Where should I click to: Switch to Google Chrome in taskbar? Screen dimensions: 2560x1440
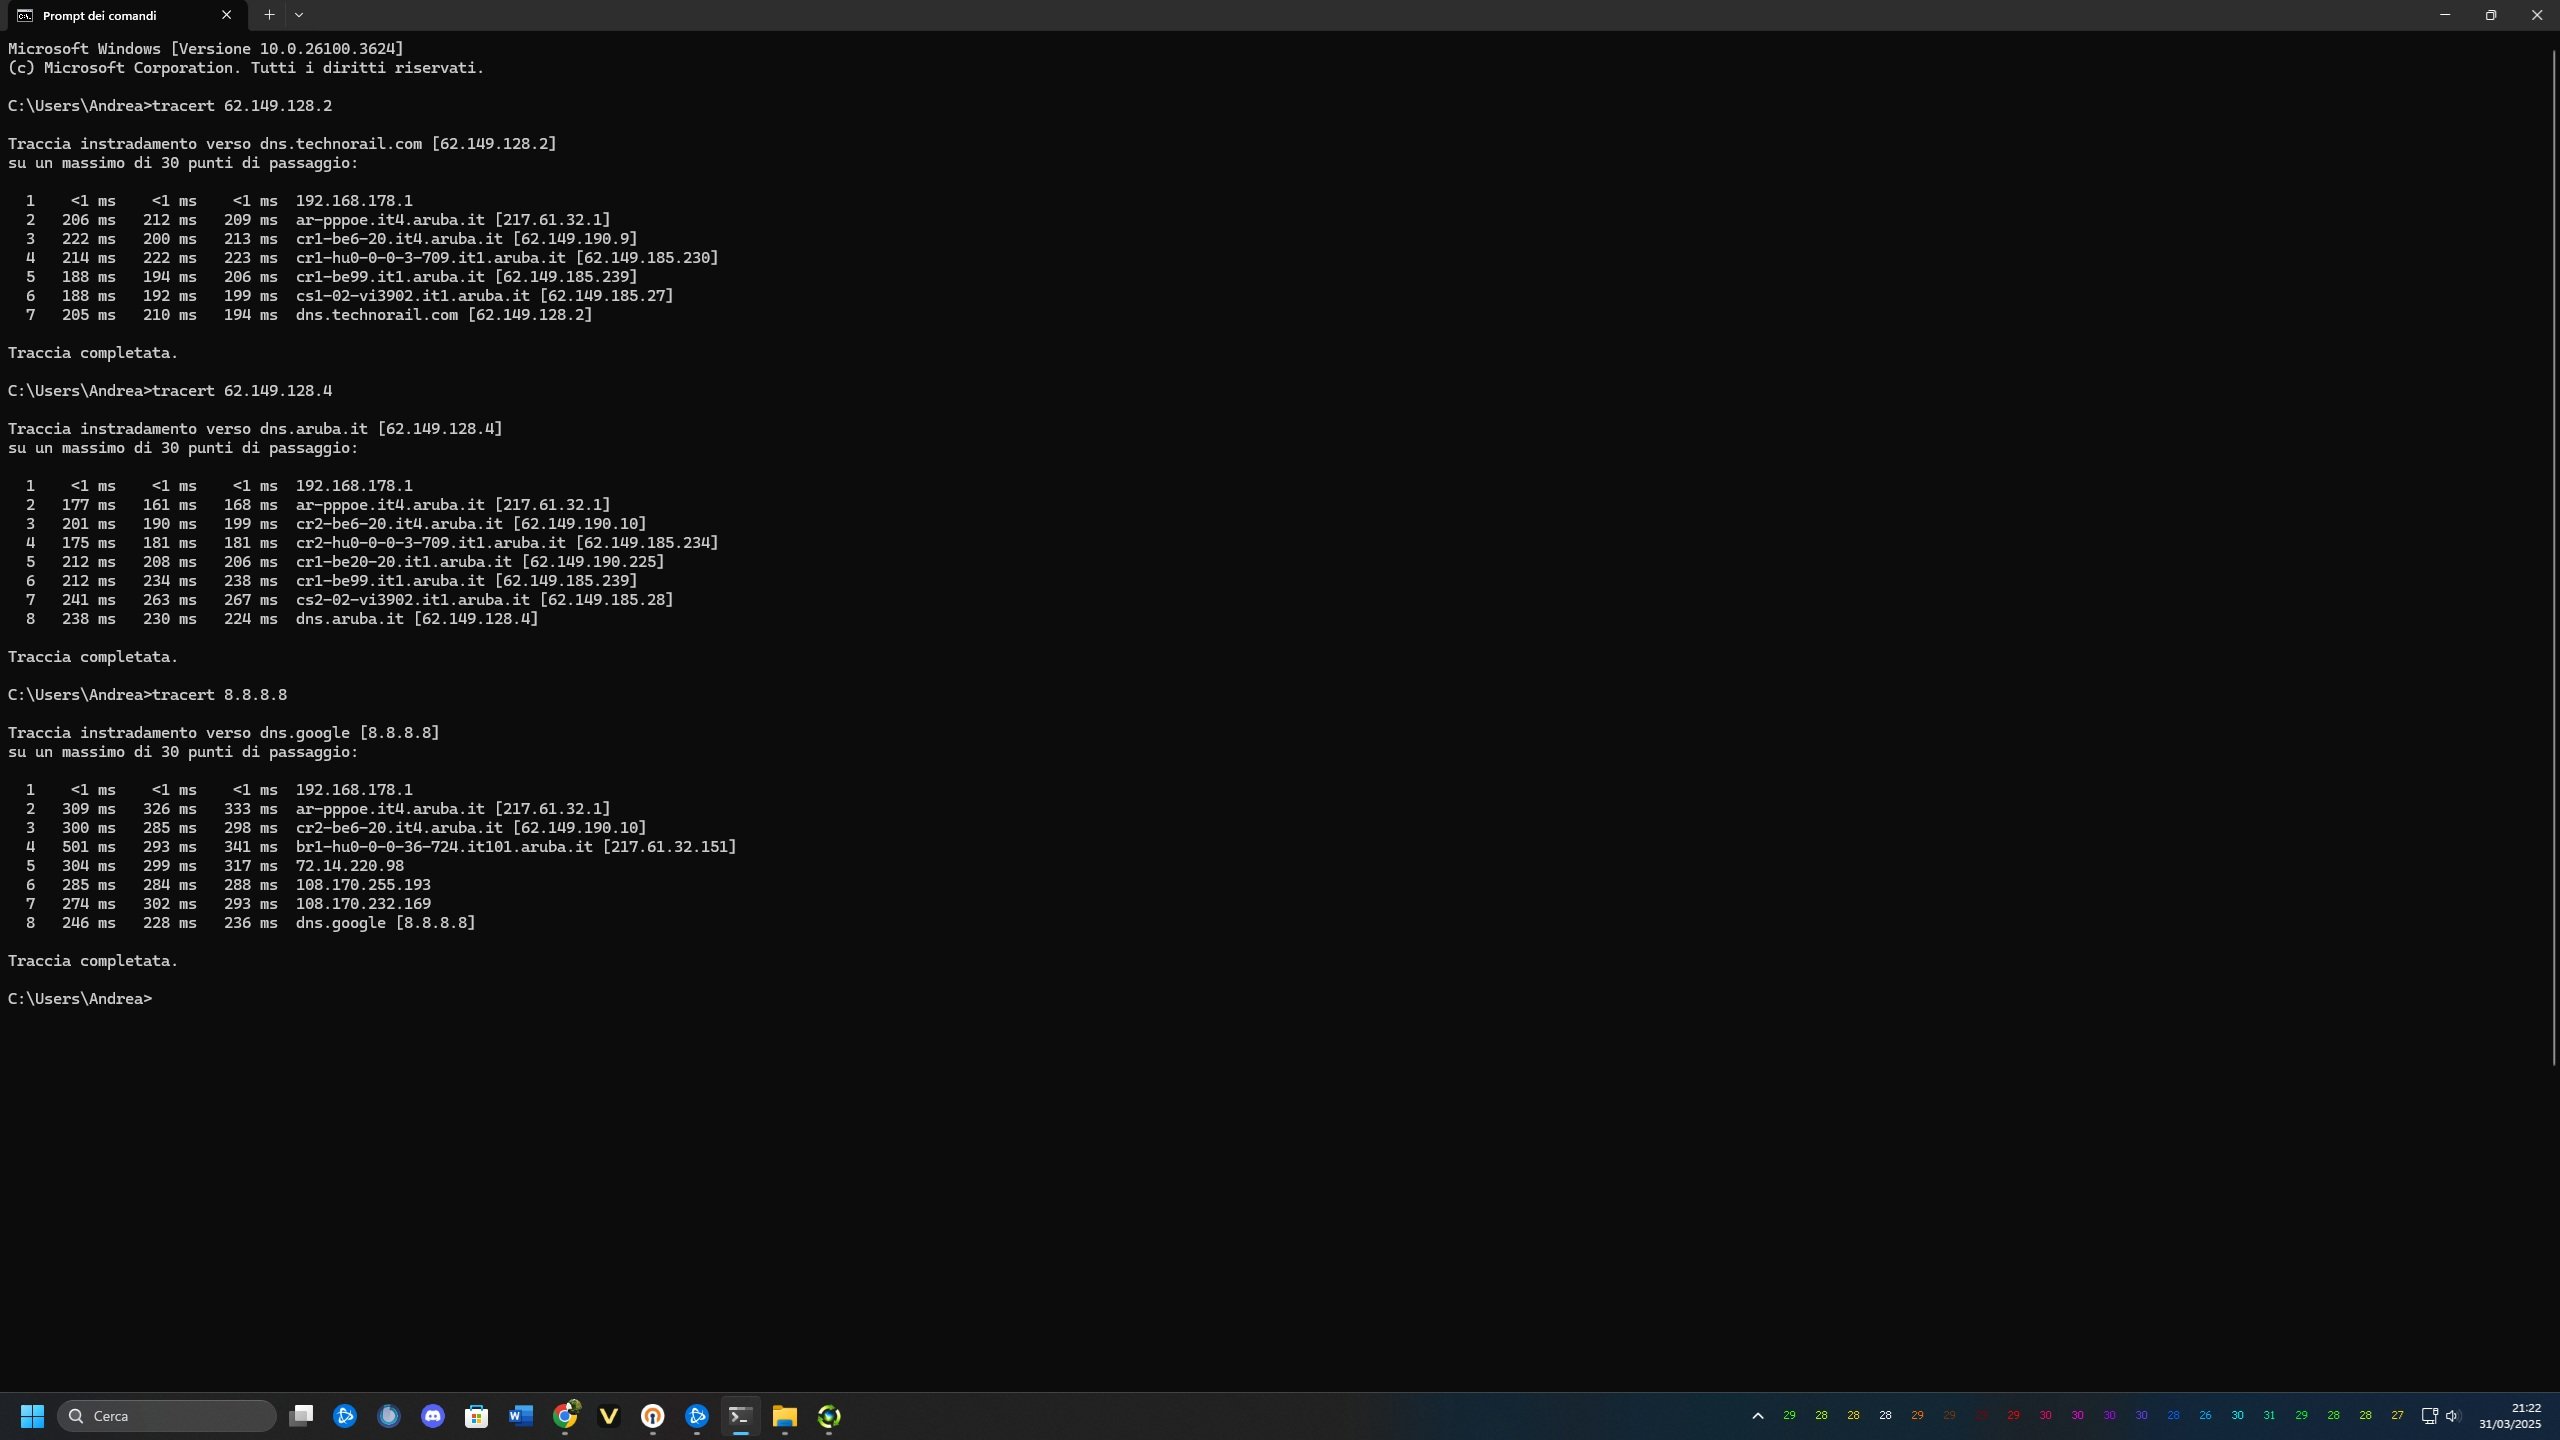click(x=565, y=1416)
